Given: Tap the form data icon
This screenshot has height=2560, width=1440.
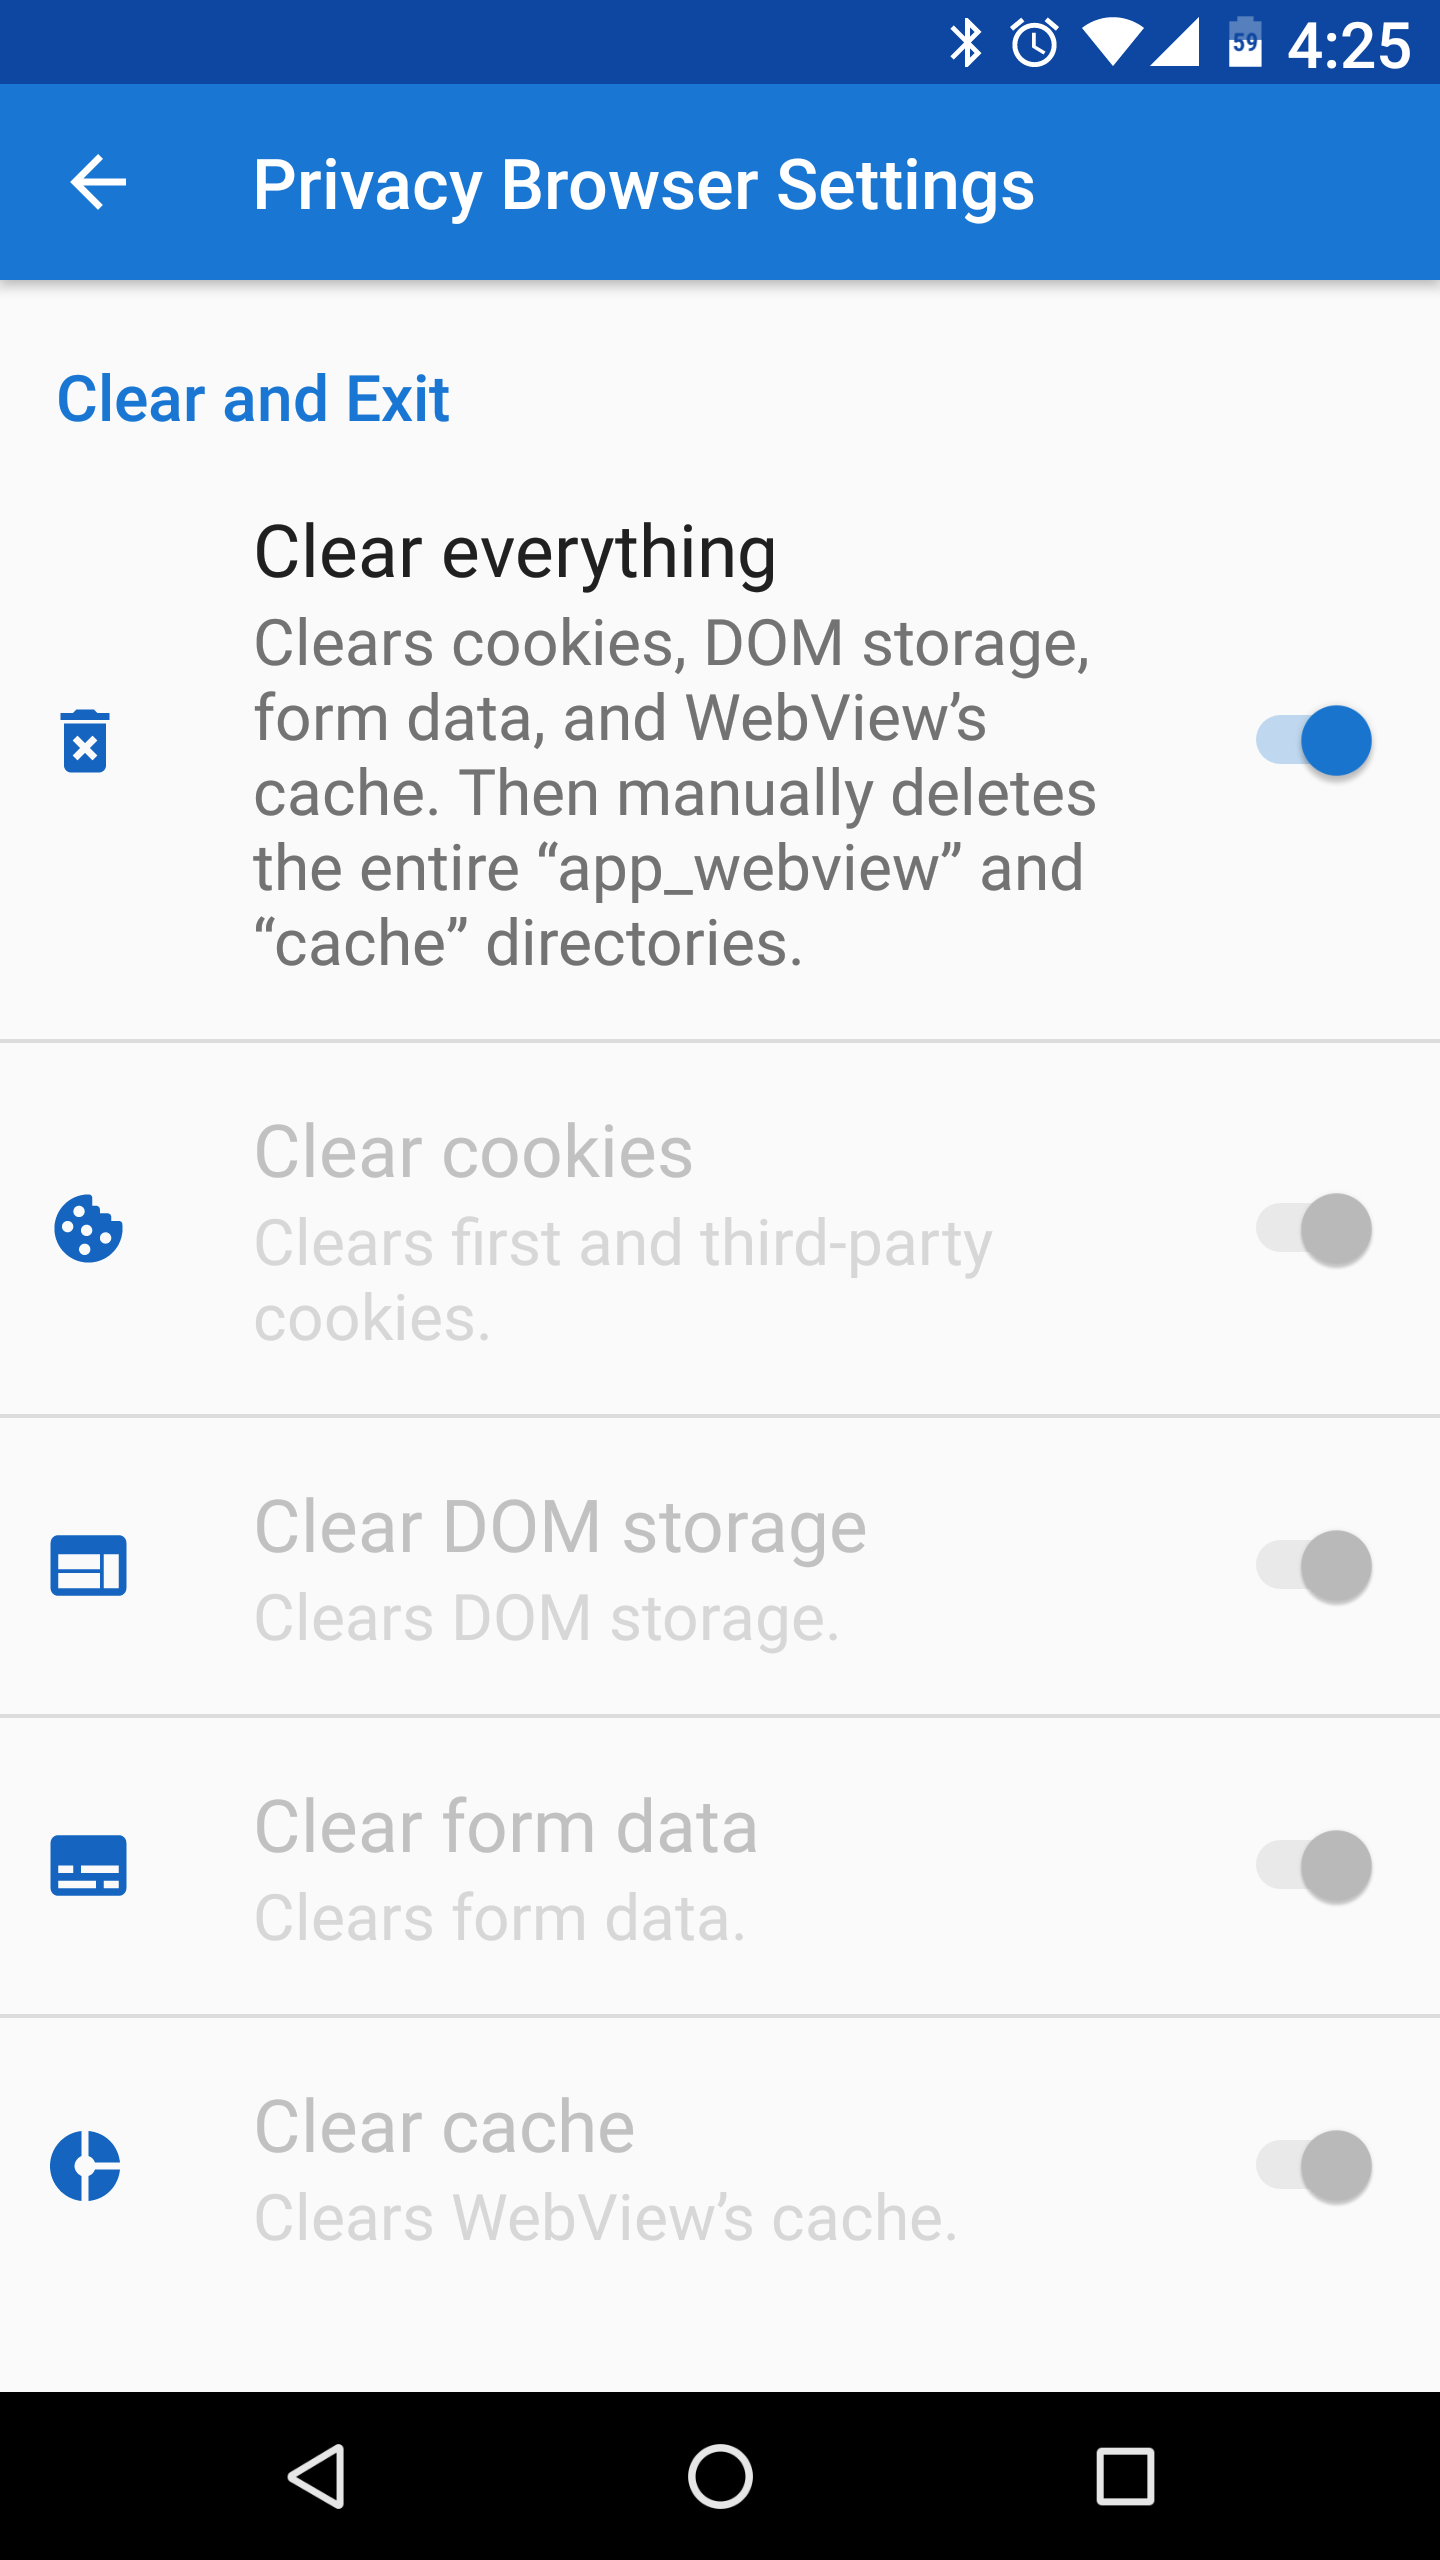Looking at the screenshot, I should pyautogui.click(x=88, y=1865).
